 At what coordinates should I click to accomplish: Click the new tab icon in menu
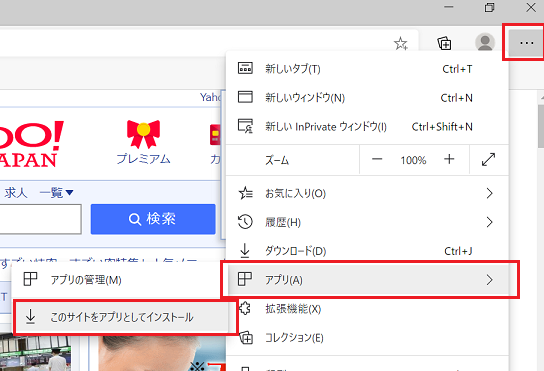[245, 68]
